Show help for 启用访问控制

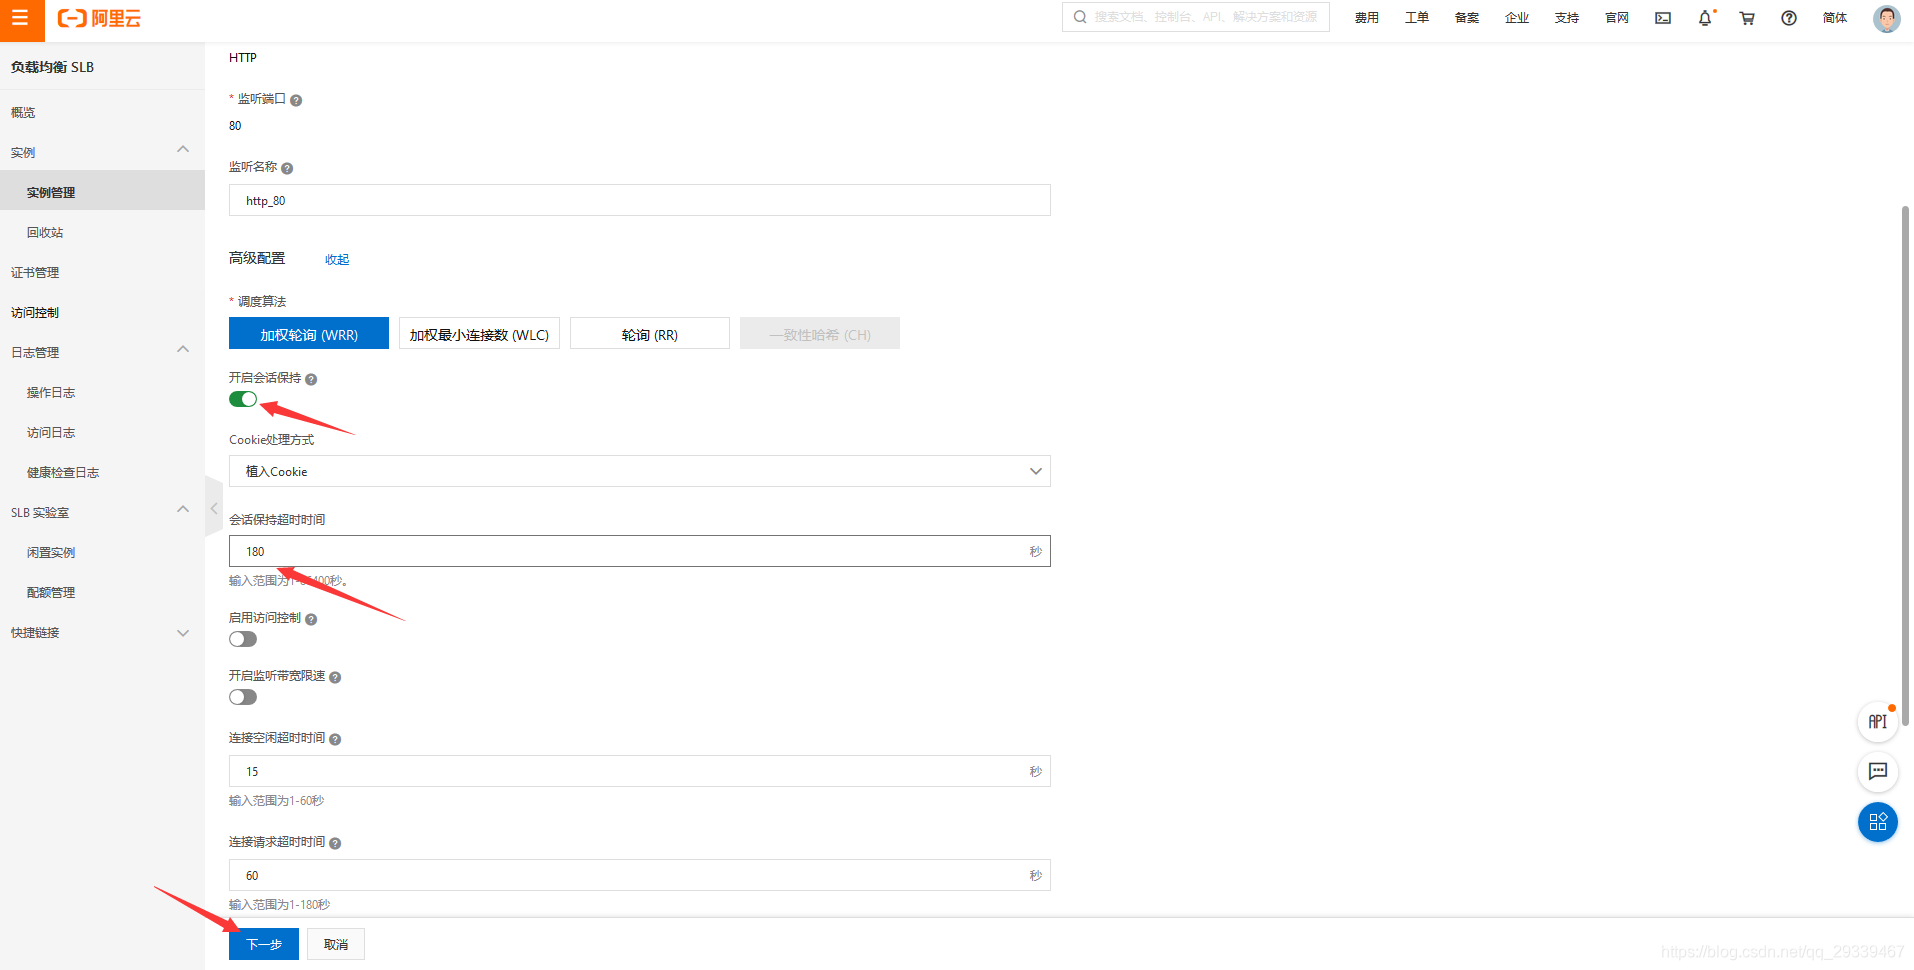tap(311, 619)
